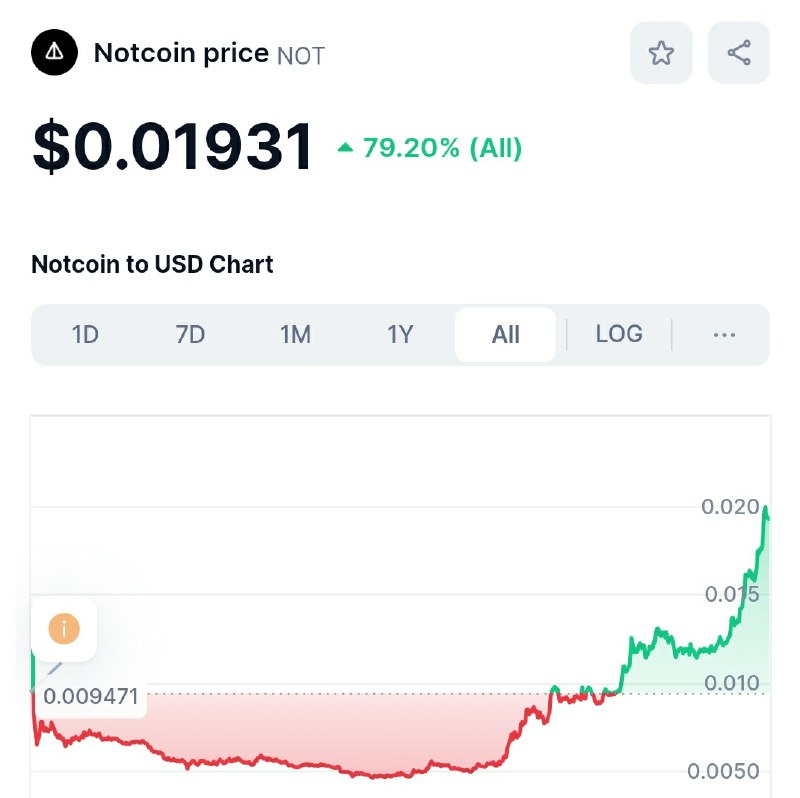This screenshot has height=798, width=800.
Task: Click the NOT ticker symbol
Action: tap(301, 56)
